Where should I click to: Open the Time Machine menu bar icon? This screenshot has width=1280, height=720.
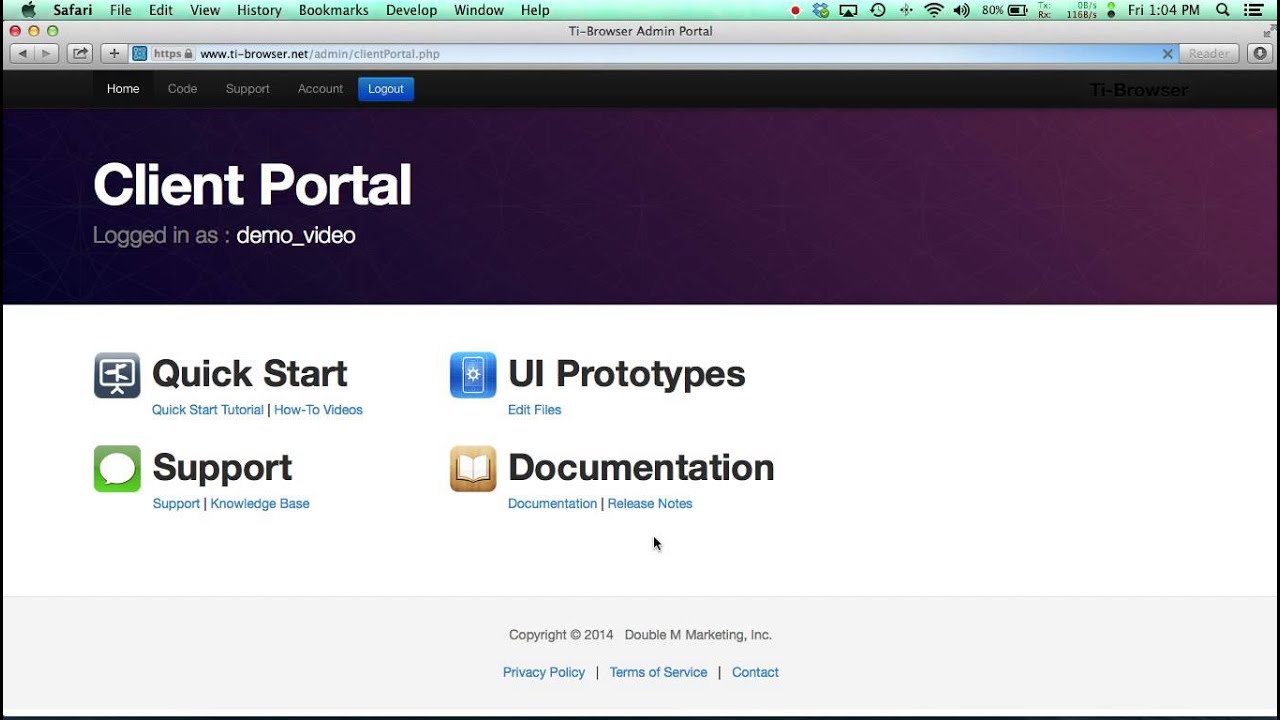[x=877, y=10]
